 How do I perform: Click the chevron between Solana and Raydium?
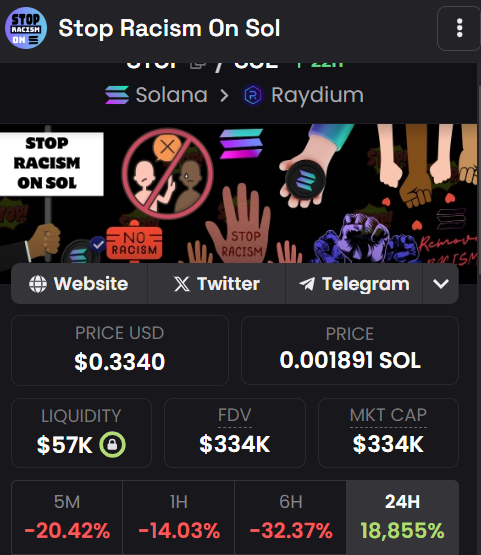tap(224, 95)
